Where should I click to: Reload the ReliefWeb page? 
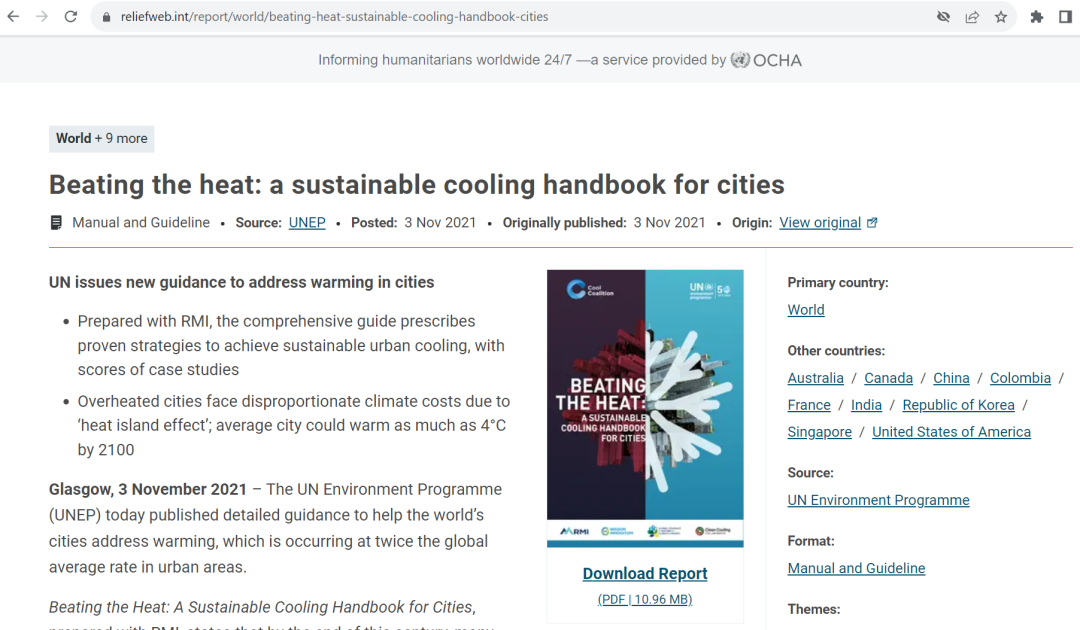[x=71, y=17]
